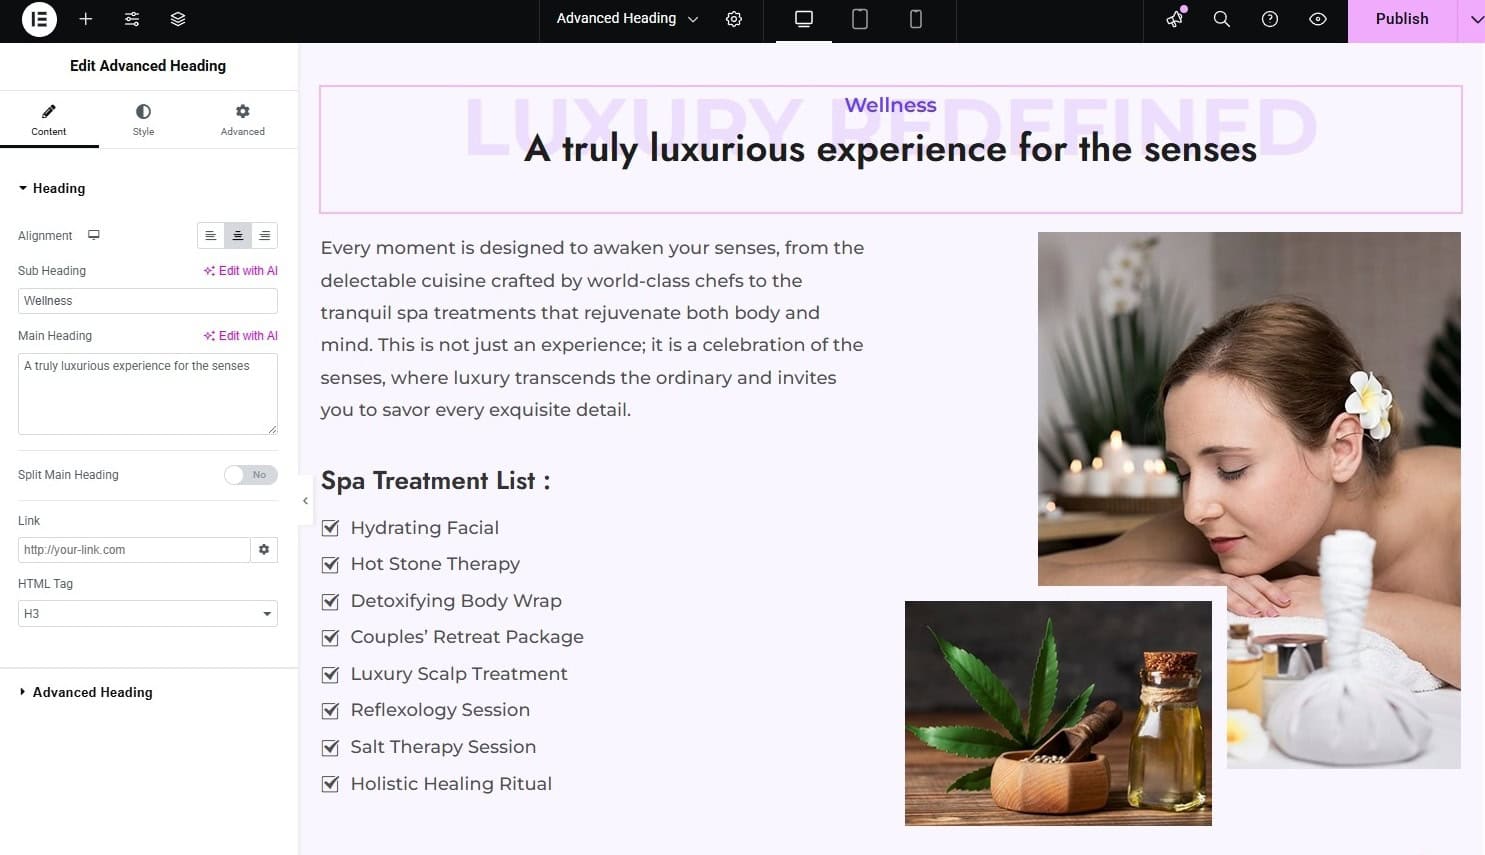This screenshot has width=1485, height=855.
Task: Click Reflexology Session checkbox icon
Action: click(x=330, y=710)
